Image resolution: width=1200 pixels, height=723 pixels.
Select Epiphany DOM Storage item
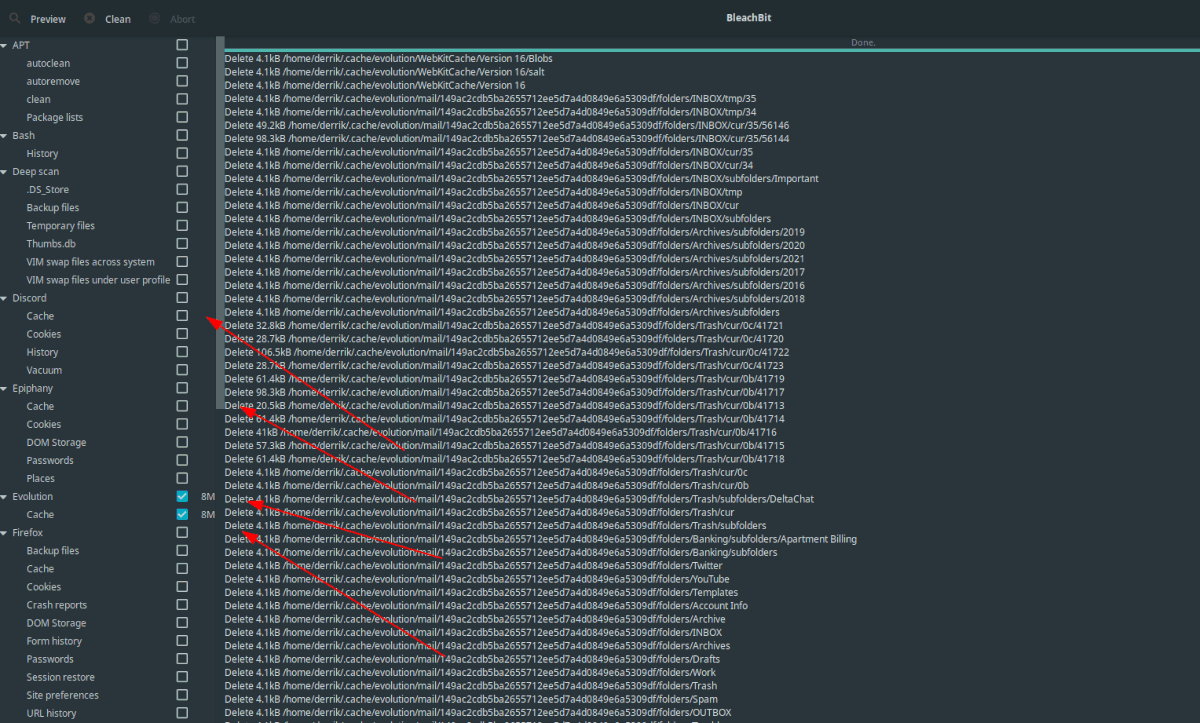pos(56,442)
